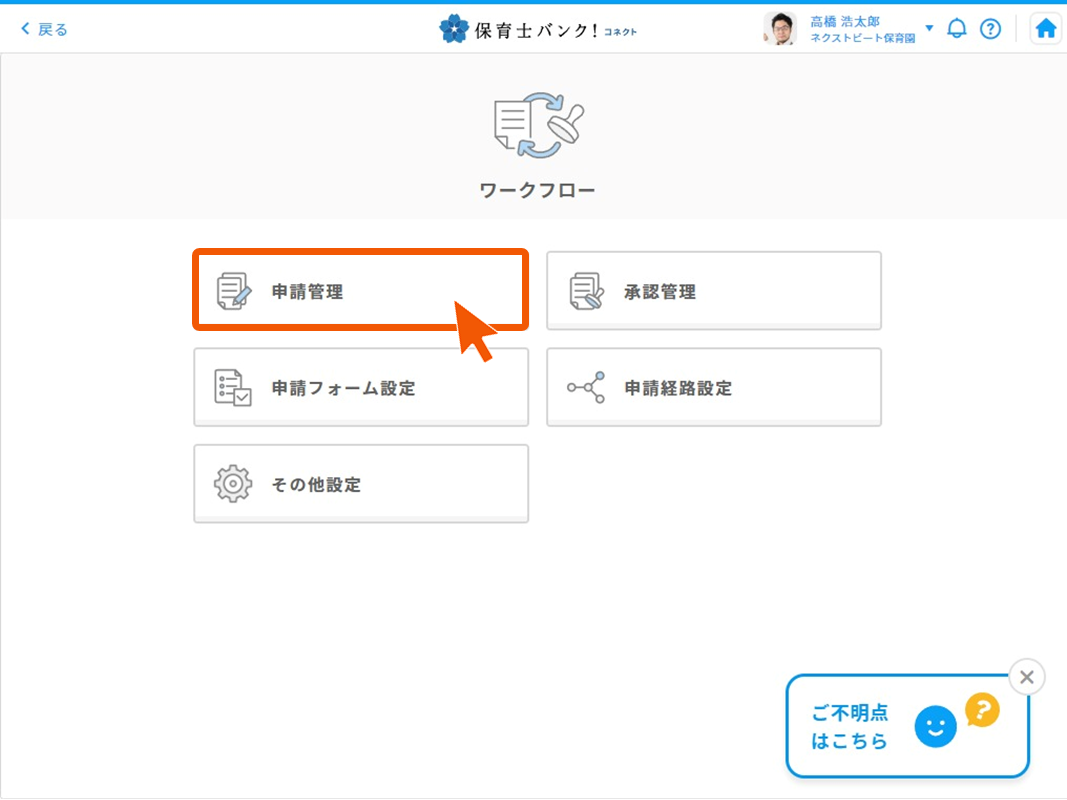Click the 保育士バンク! コネクト logo
Image resolution: width=1067 pixels, height=800 pixels.
tap(538, 29)
